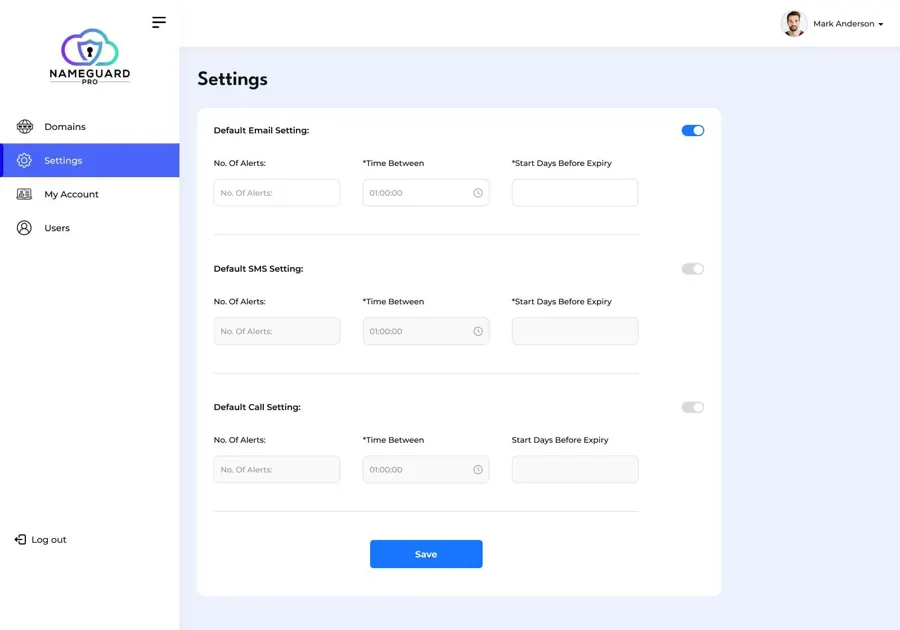
Task: Click the SMS Time Between field
Action: click(x=426, y=331)
